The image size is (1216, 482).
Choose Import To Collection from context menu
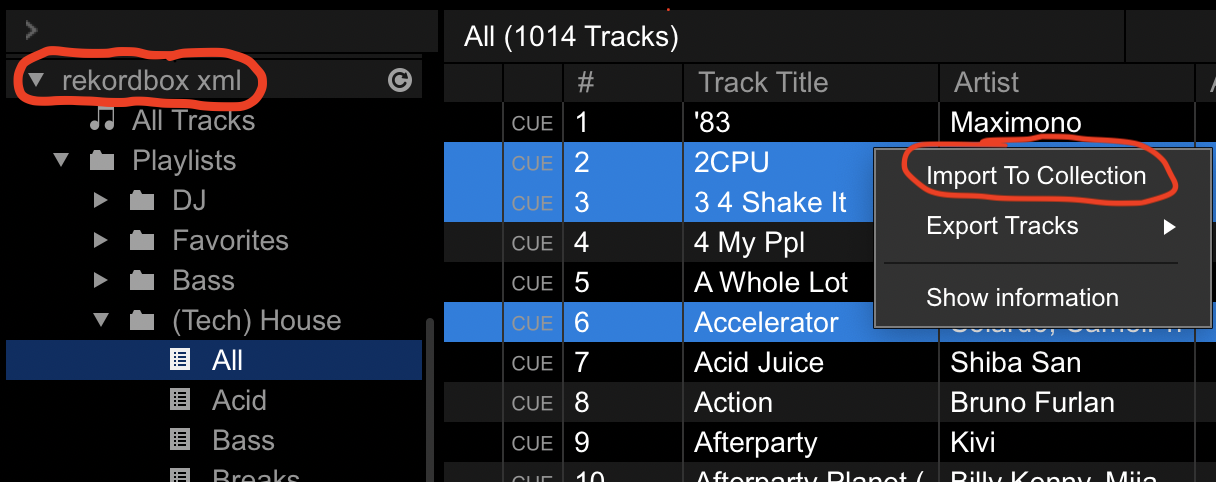click(1036, 176)
